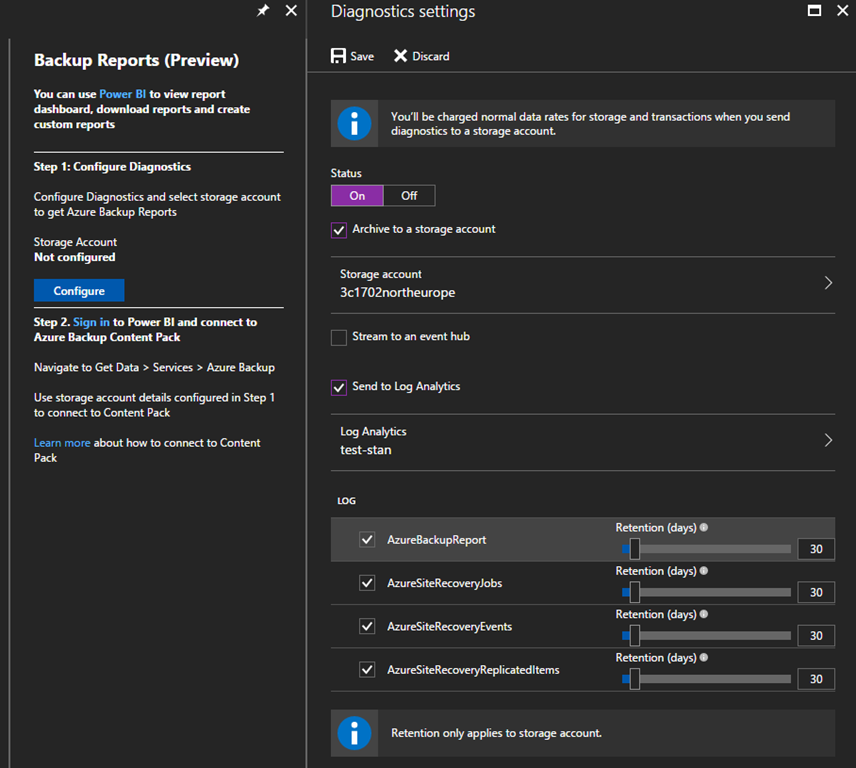Click info icon beside AzureSiteRecoveryJobs retention
856x768 pixels.
pyautogui.click(x=703, y=571)
